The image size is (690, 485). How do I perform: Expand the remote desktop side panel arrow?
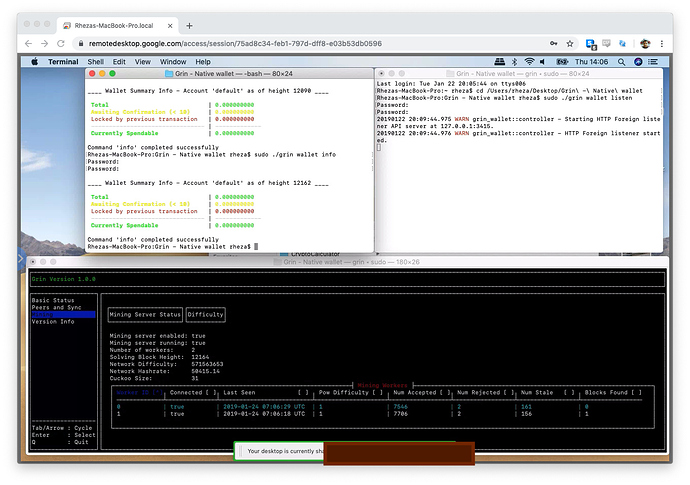(20, 259)
